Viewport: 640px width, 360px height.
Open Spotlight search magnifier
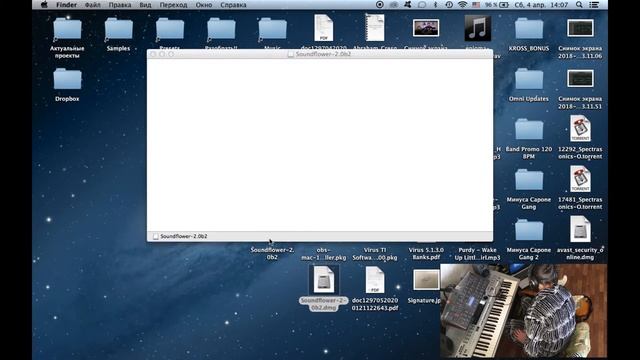579,5
